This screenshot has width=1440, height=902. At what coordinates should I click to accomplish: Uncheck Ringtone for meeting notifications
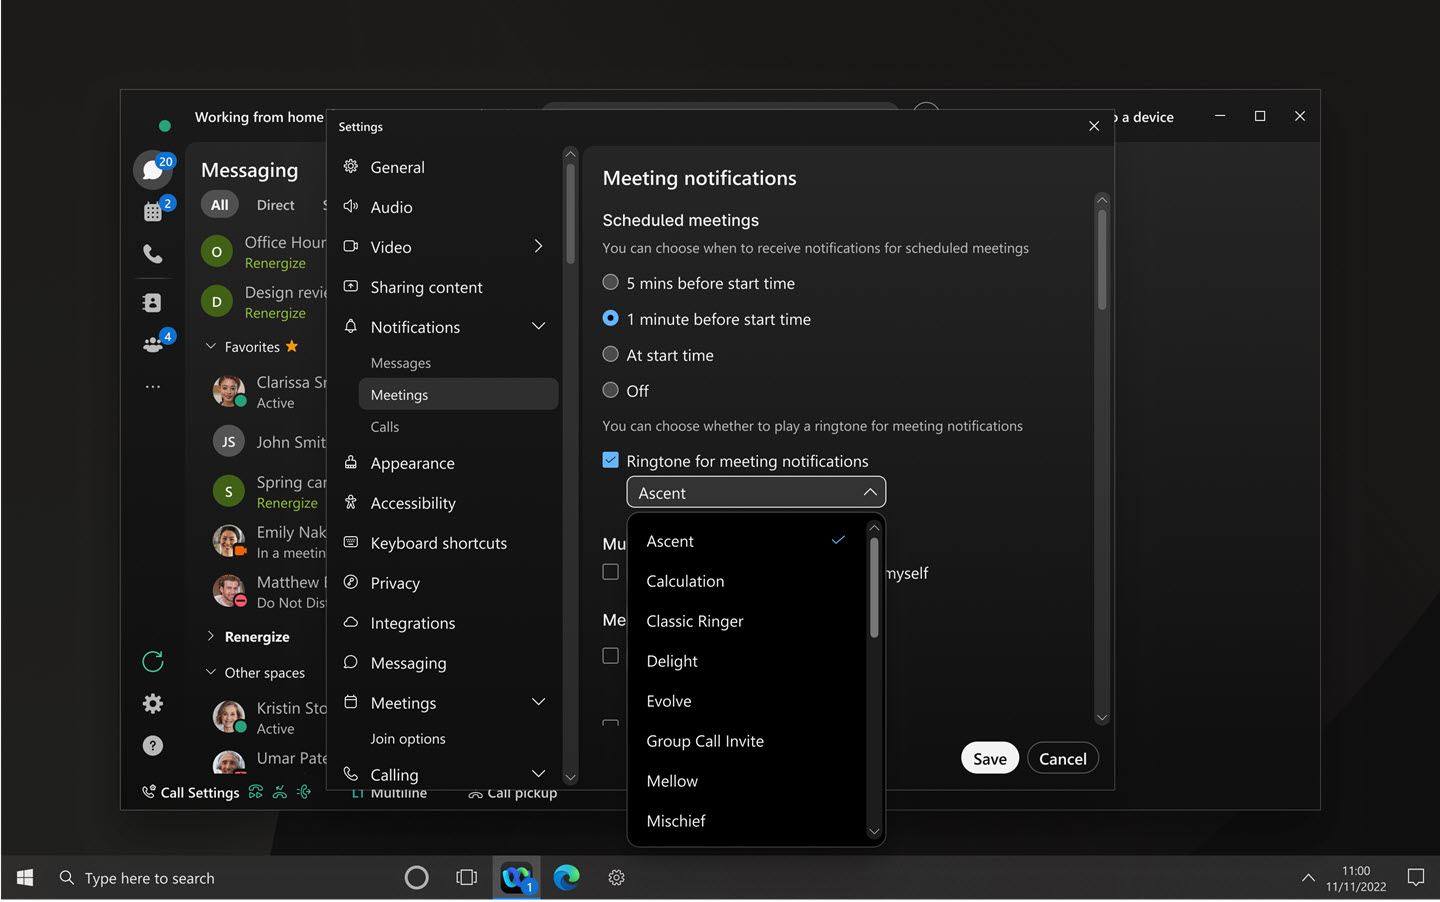point(611,461)
